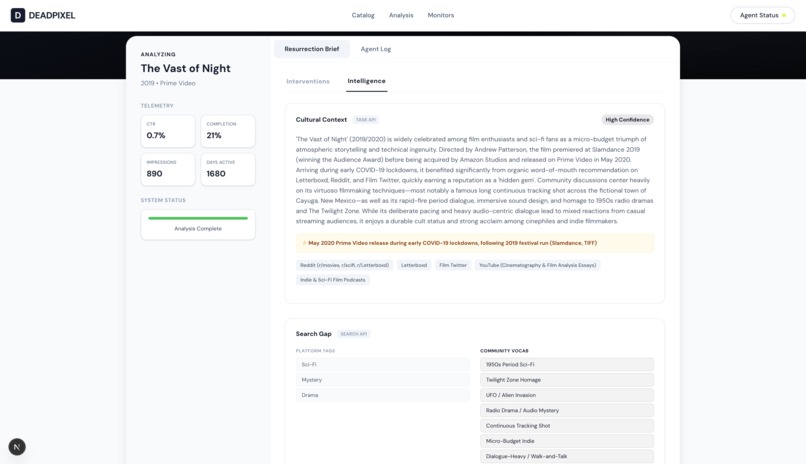
Task: Select the Intelligence sub-tab
Action: point(366,81)
